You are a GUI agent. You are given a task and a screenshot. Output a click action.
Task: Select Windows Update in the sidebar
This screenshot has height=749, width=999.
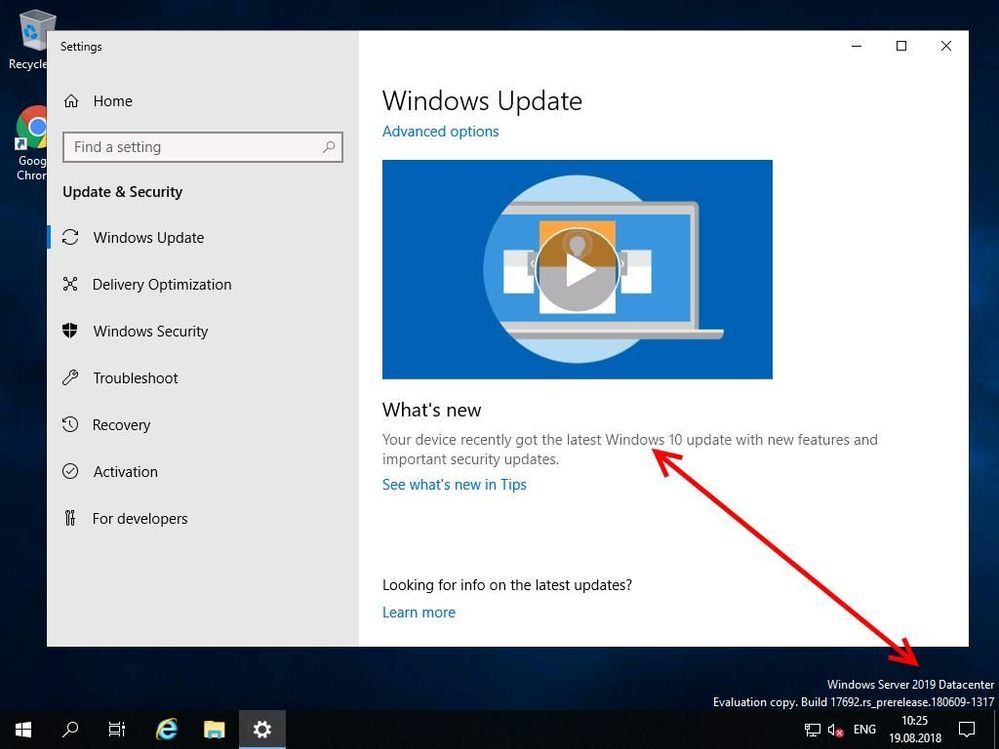point(203,238)
